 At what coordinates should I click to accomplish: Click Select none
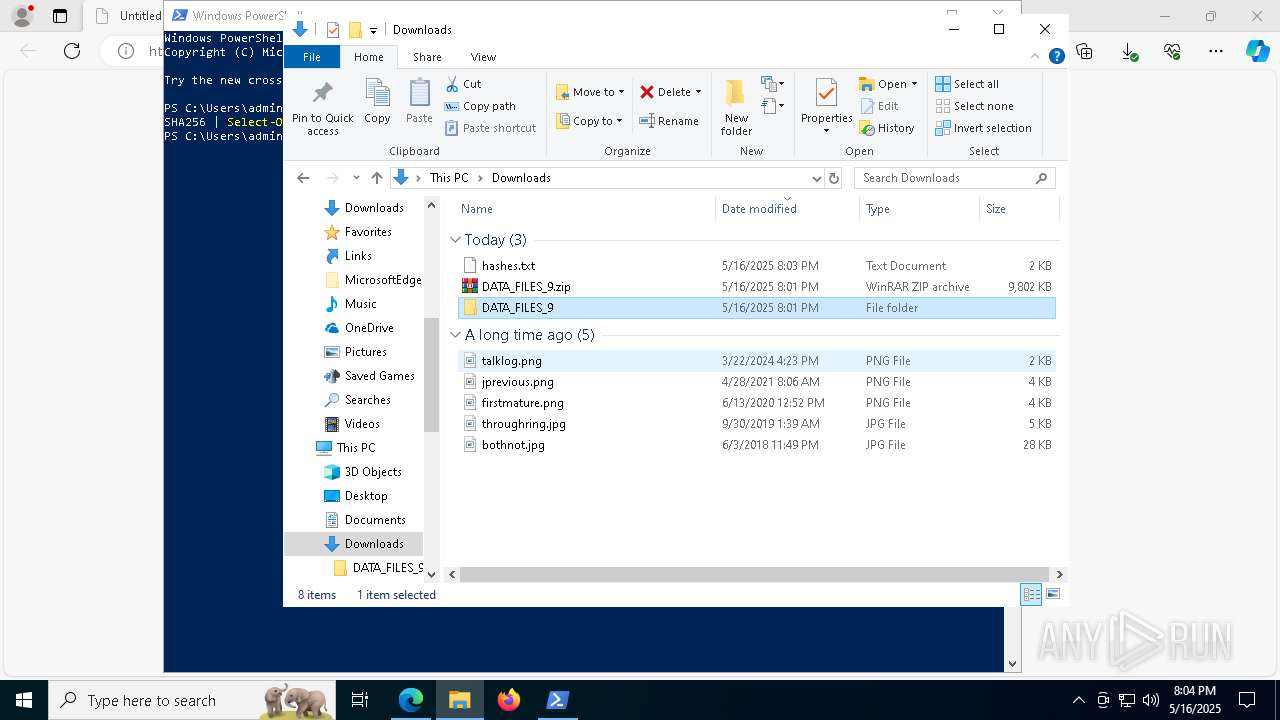pyautogui.click(x=974, y=106)
